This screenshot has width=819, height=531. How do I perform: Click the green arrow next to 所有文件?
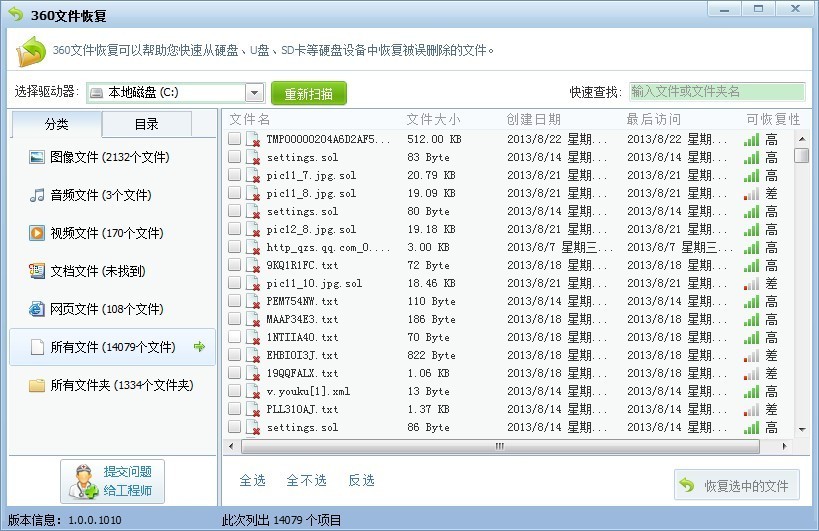(200, 346)
